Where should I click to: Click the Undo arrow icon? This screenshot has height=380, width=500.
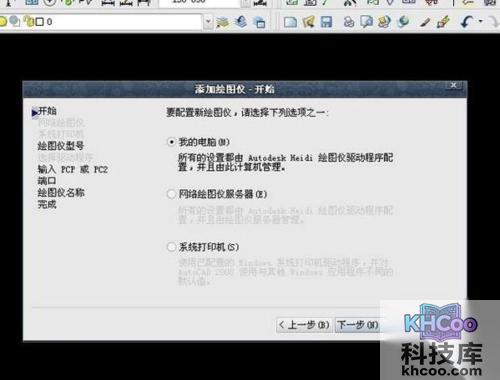(x=467, y=22)
